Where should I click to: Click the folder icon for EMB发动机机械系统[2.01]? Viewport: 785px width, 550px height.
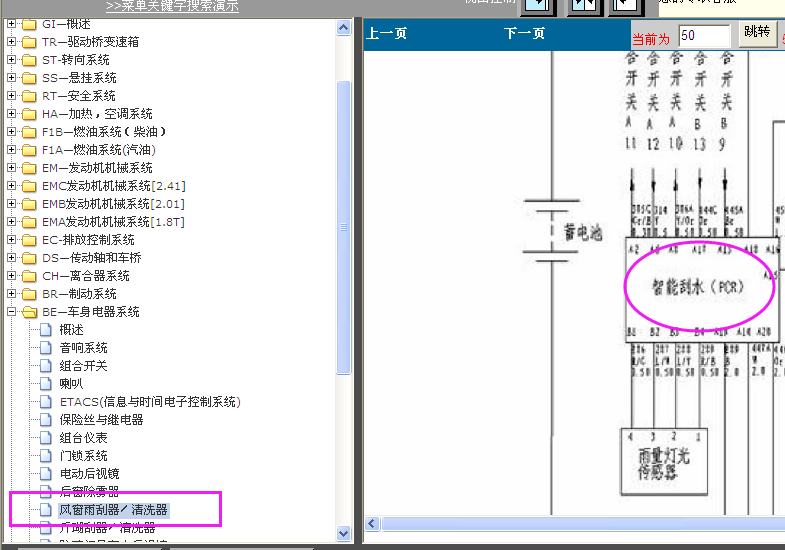(29, 204)
